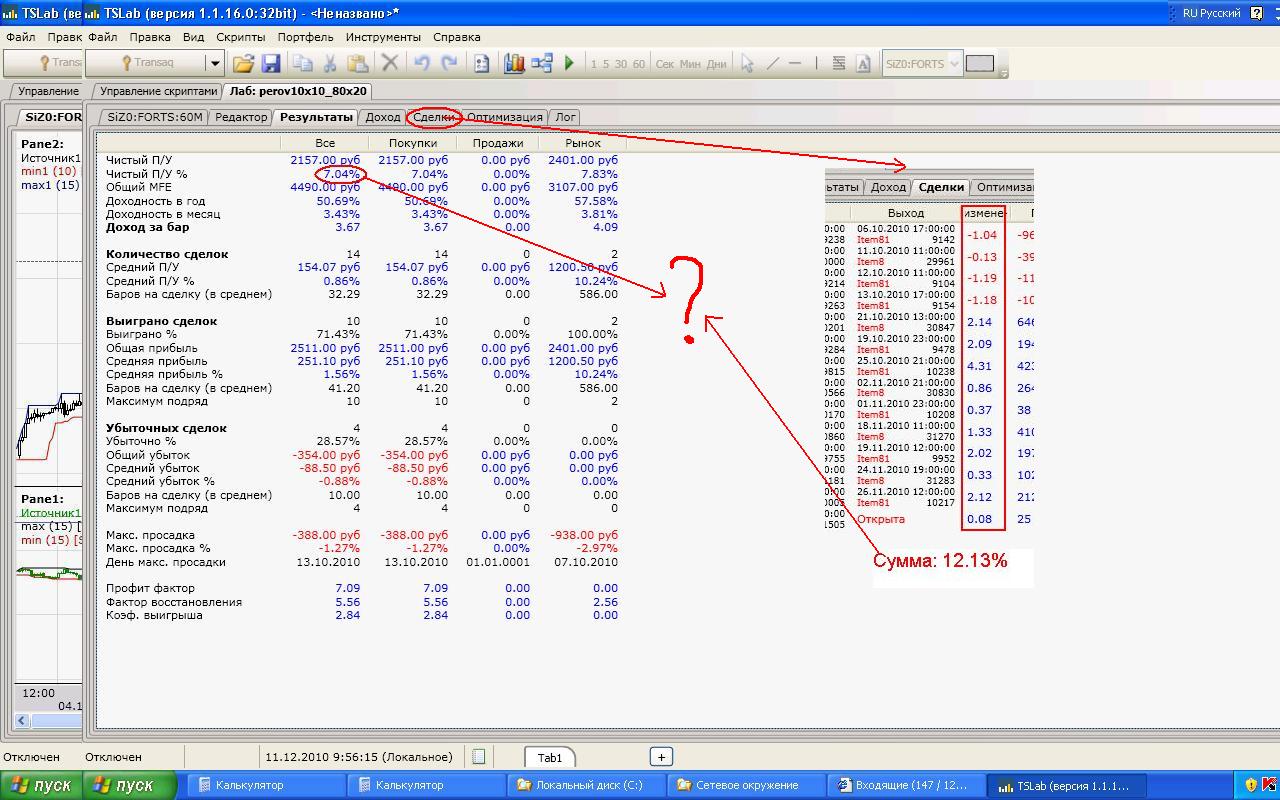Viewport: 1280px width, 800px height.
Task: Open the Редактор tab
Action: pos(241,117)
